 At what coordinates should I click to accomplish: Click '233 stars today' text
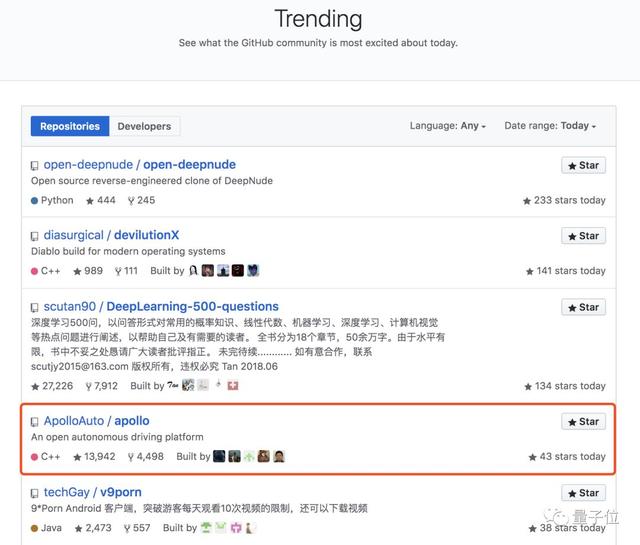564,200
